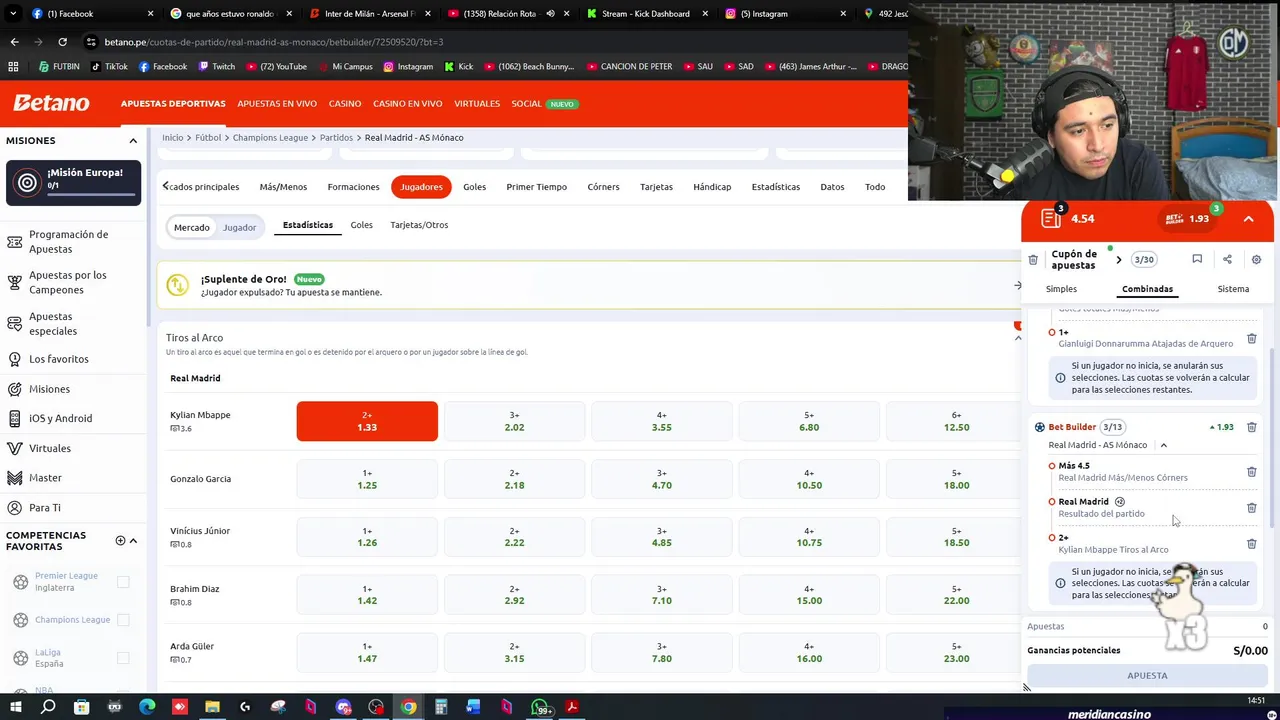Viewport: 1280px width, 720px height.
Task: Switch to the Sistema bet tab
Action: pyautogui.click(x=1233, y=289)
